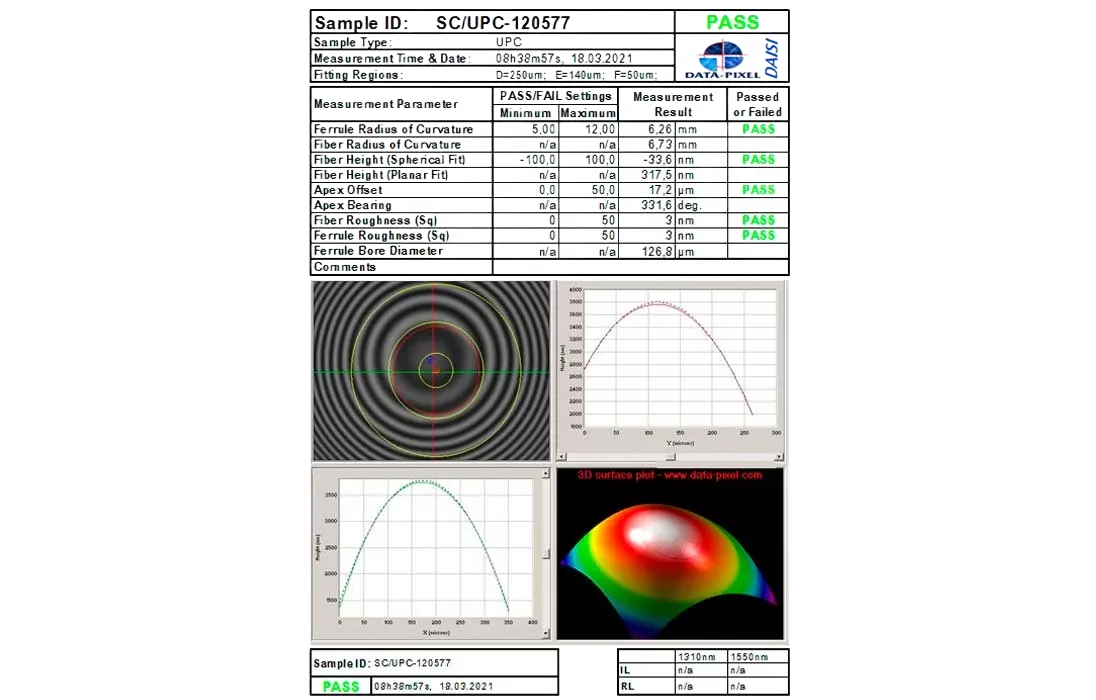Screen dimensions: 1096x700
Task: Click the right arrow of the Y profile scrollbar
Action: click(x=777, y=457)
